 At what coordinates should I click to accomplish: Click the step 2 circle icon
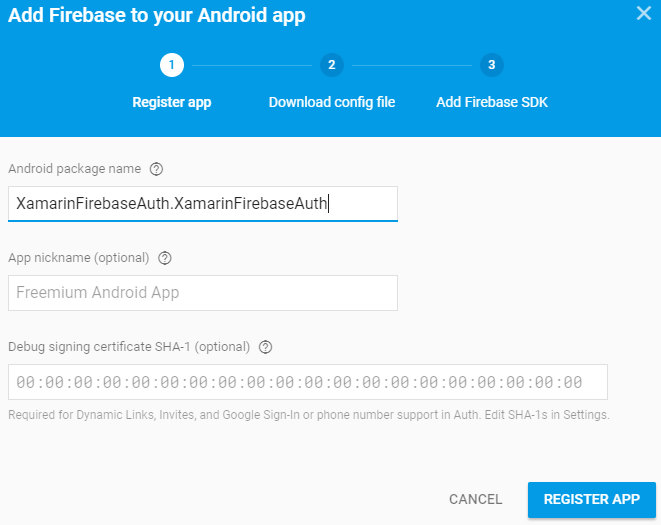pos(332,66)
